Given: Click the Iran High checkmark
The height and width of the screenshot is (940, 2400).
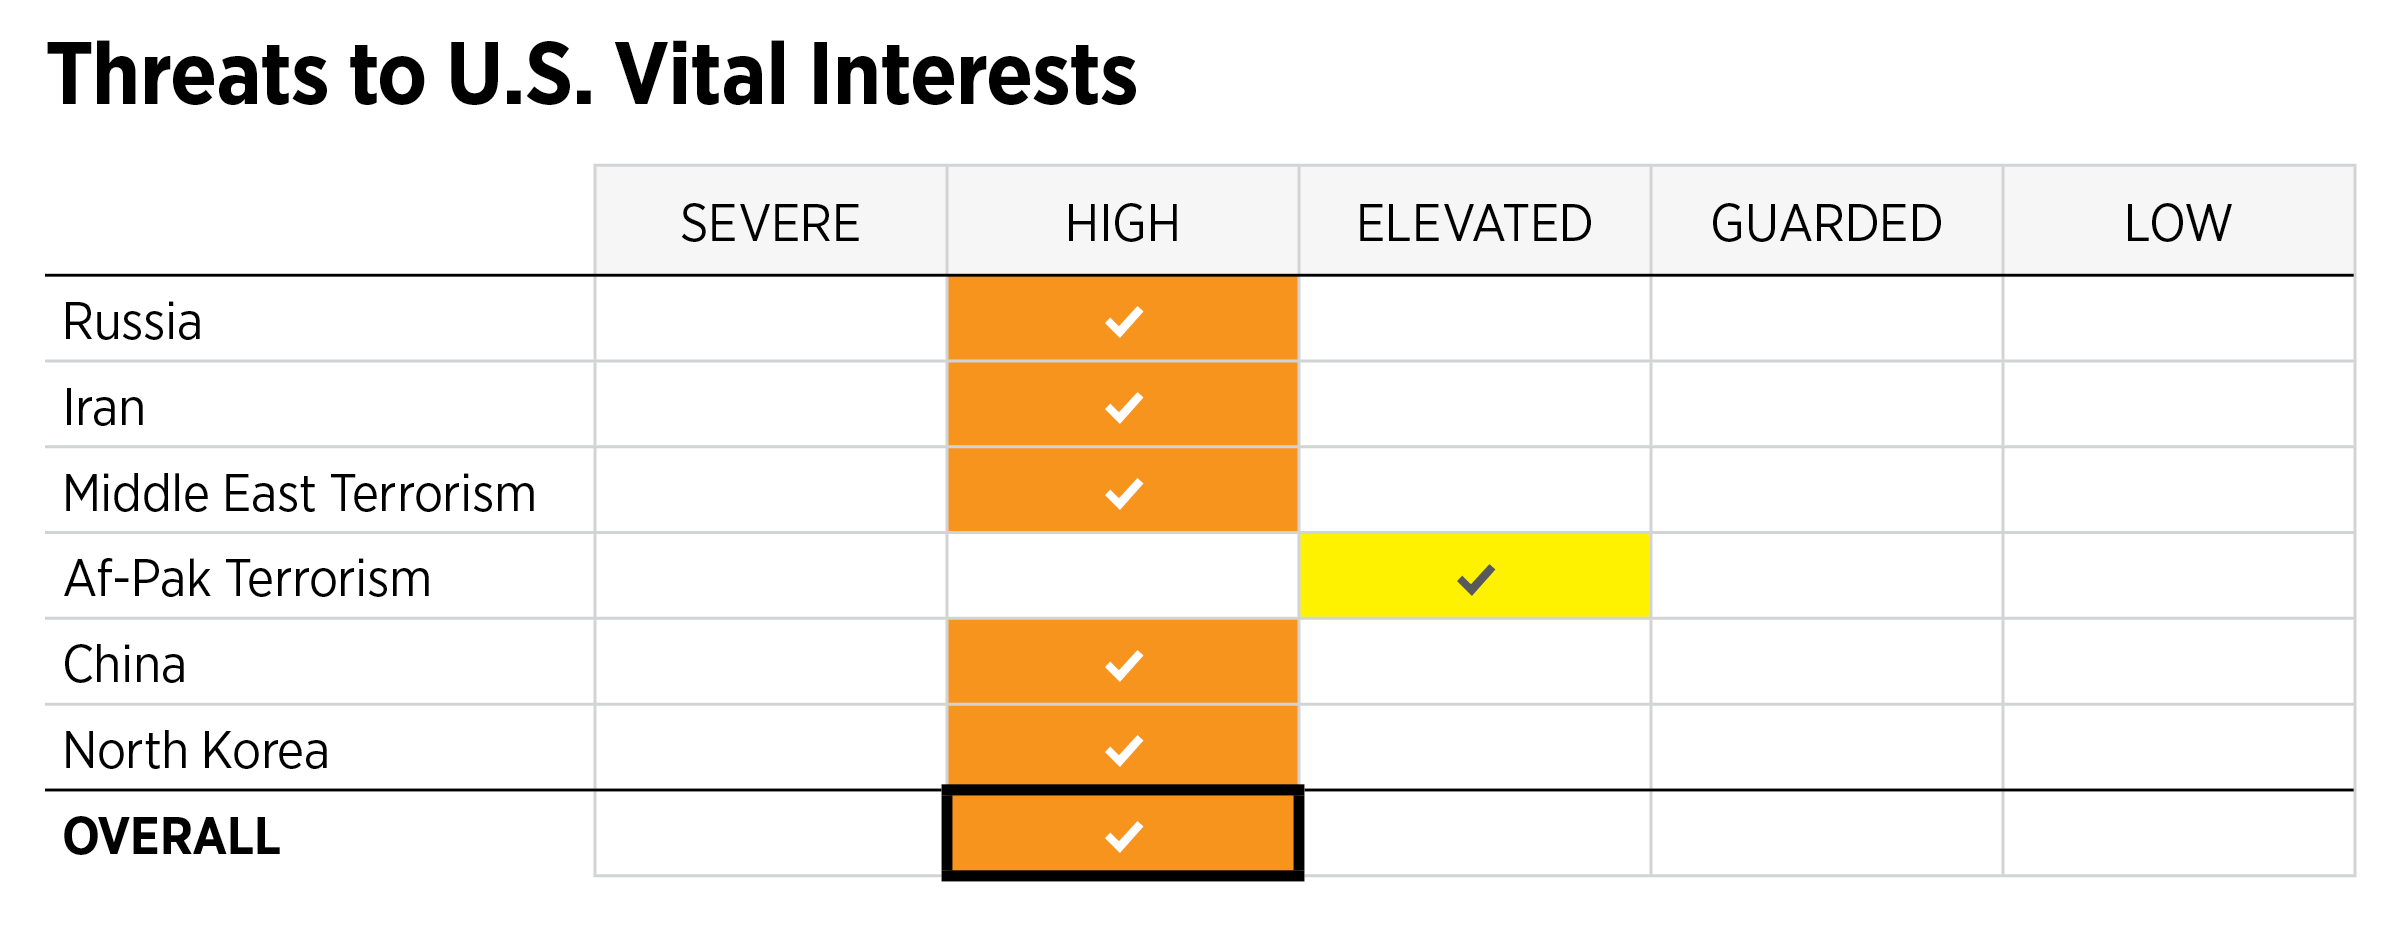Looking at the screenshot, I should tap(1123, 407).
